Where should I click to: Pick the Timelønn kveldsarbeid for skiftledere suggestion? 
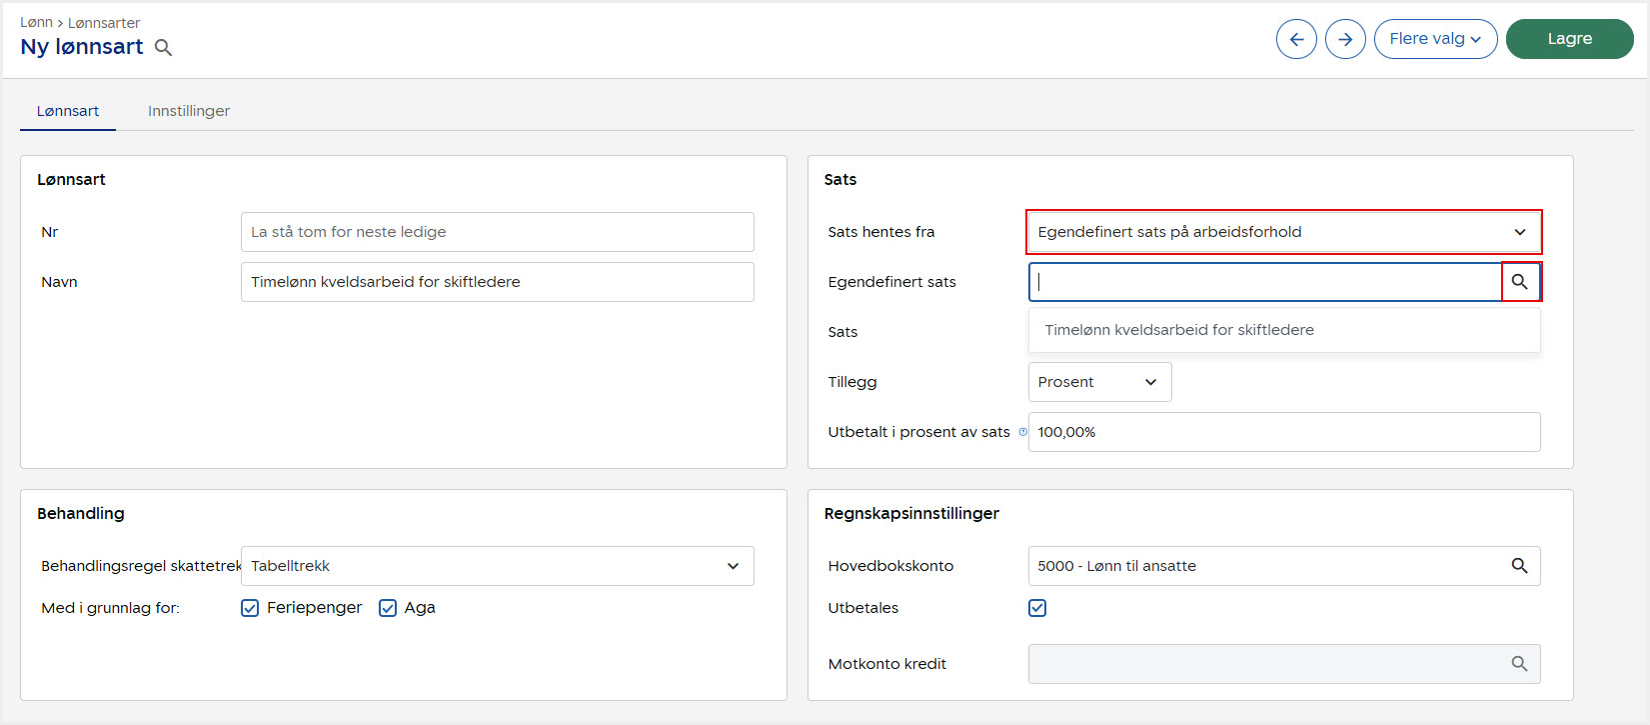1179,330
